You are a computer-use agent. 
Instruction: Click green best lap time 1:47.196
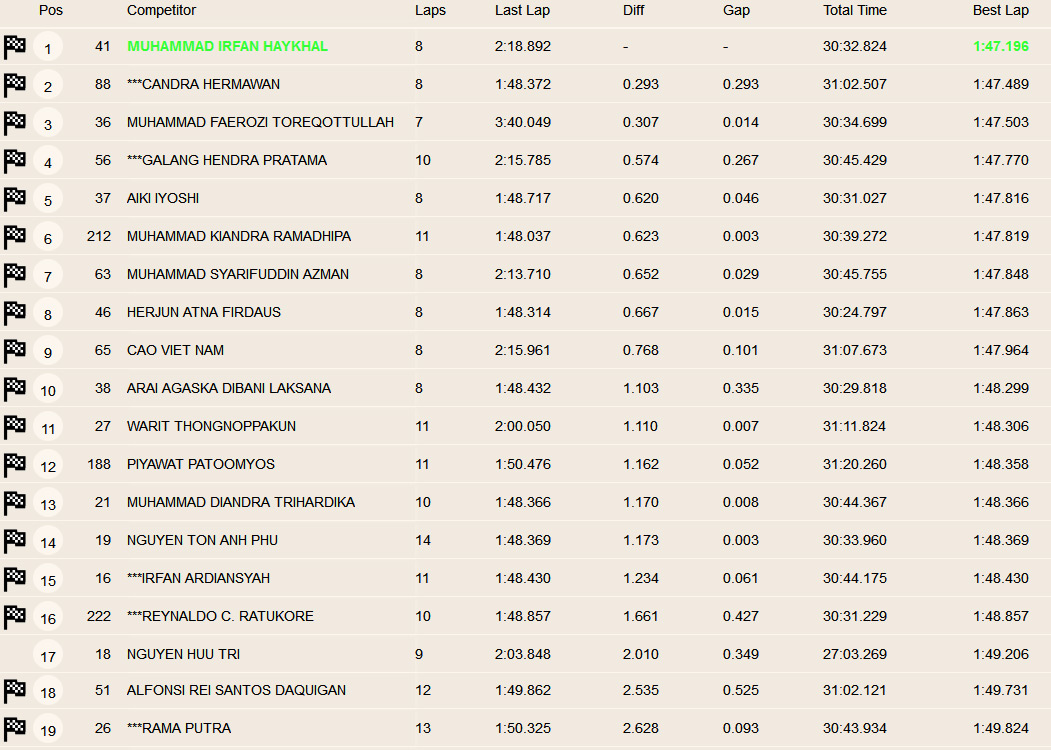coord(1000,46)
